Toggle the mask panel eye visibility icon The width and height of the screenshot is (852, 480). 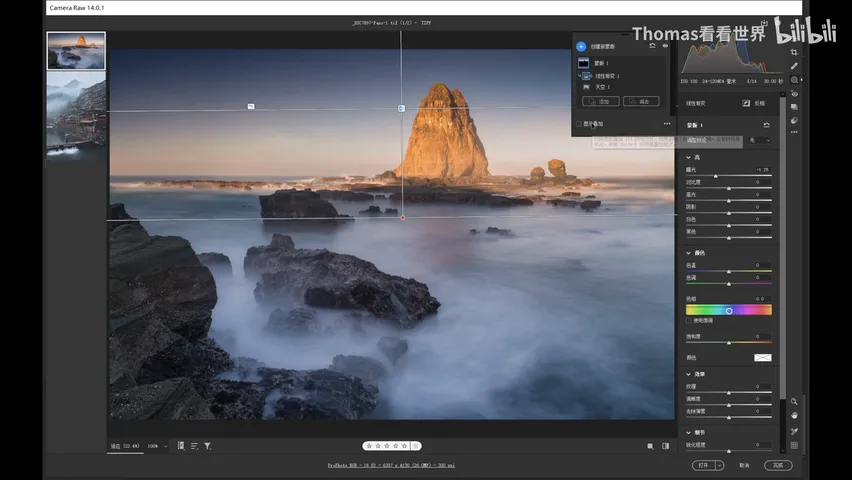pyautogui.click(x=665, y=46)
